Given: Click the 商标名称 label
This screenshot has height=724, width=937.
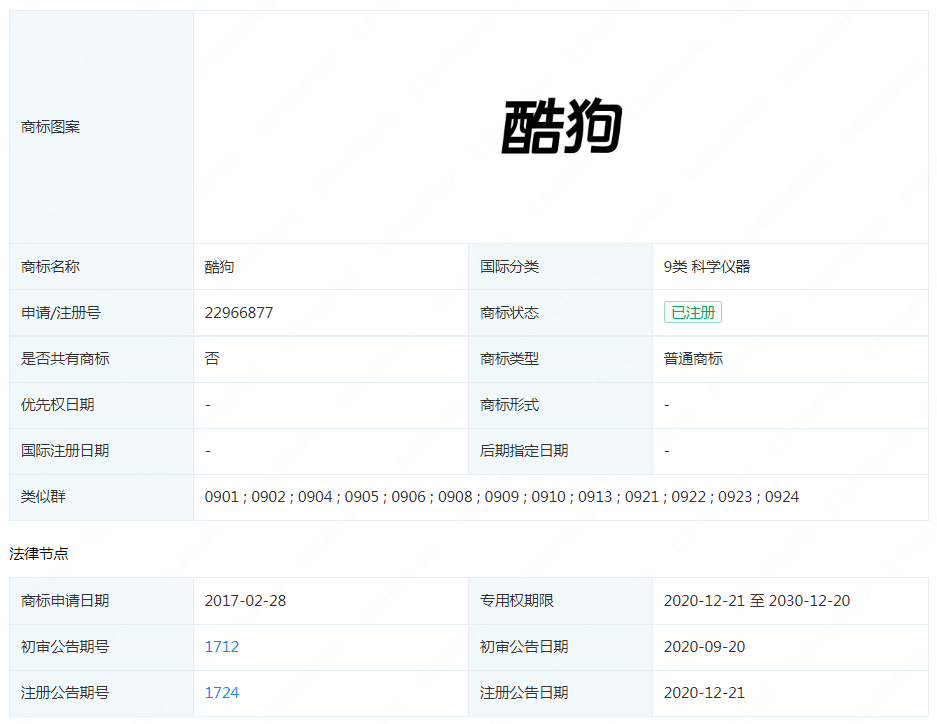Looking at the screenshot, I should 50,266.
